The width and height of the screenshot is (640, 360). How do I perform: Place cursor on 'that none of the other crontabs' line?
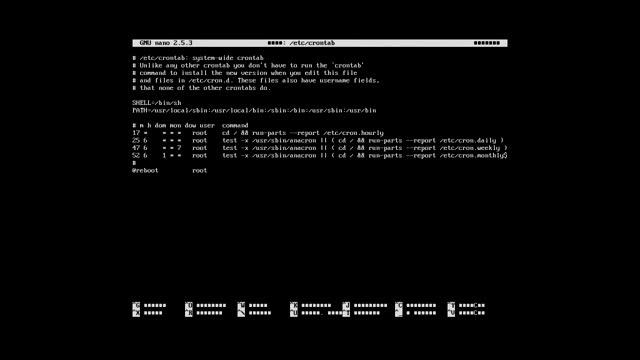202,88
